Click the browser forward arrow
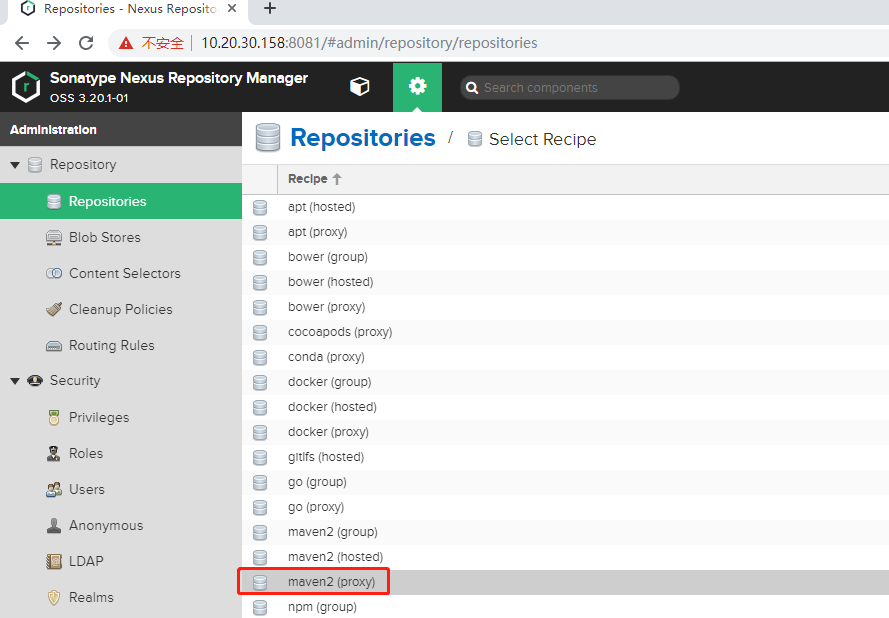This screenshot has height=618, width=889. (x=54, y=43)
